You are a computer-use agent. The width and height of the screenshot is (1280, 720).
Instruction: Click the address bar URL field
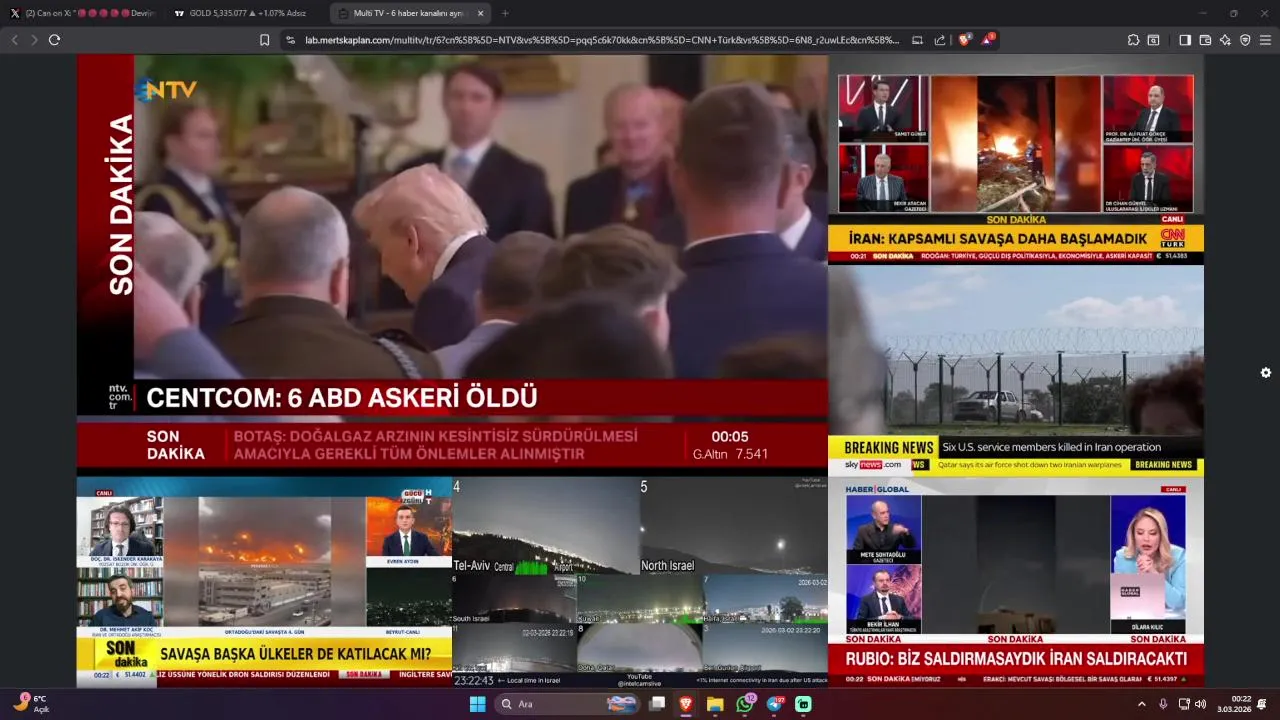pos(602,40)
